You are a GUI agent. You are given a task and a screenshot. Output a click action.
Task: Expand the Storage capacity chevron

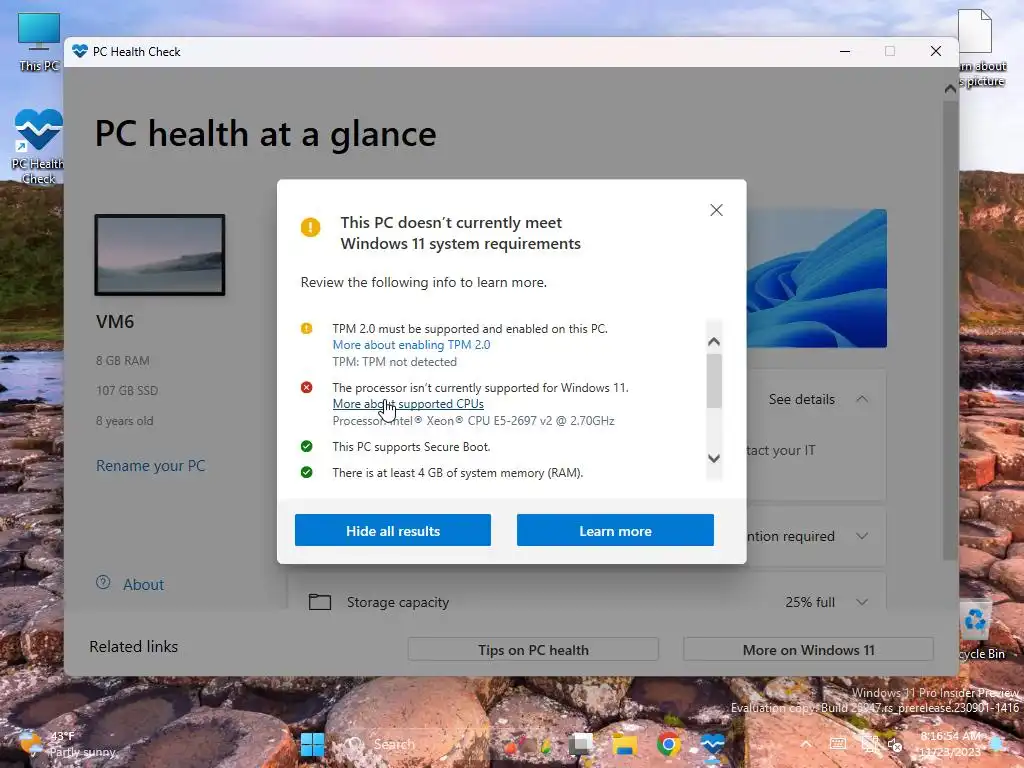[x=862, y=602]
